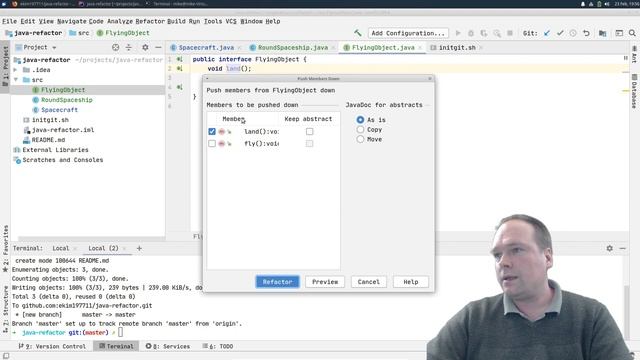Select initgit.sh in the project tree
This screenshot has width=640, height=360.
[x=50, y=120]
